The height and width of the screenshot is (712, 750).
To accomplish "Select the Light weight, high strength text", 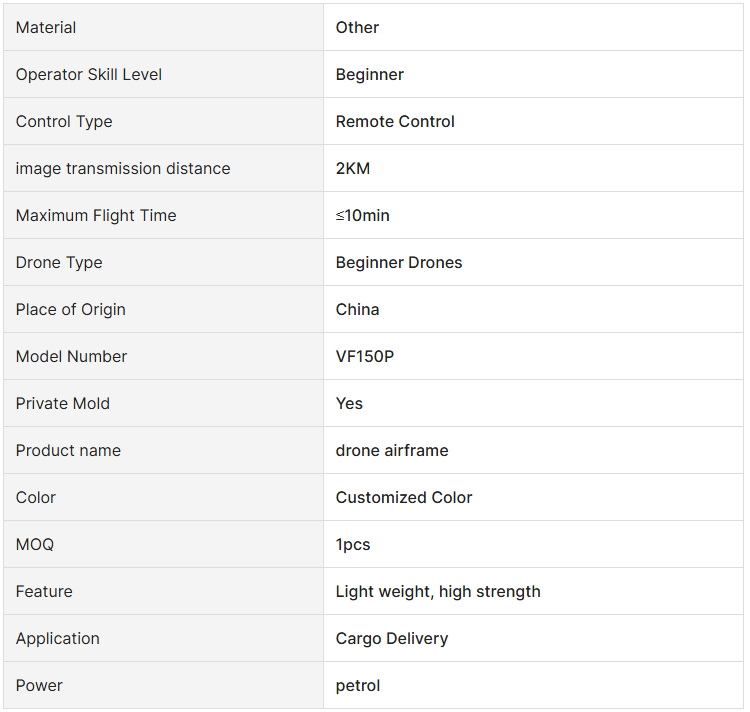I will 438,592.
